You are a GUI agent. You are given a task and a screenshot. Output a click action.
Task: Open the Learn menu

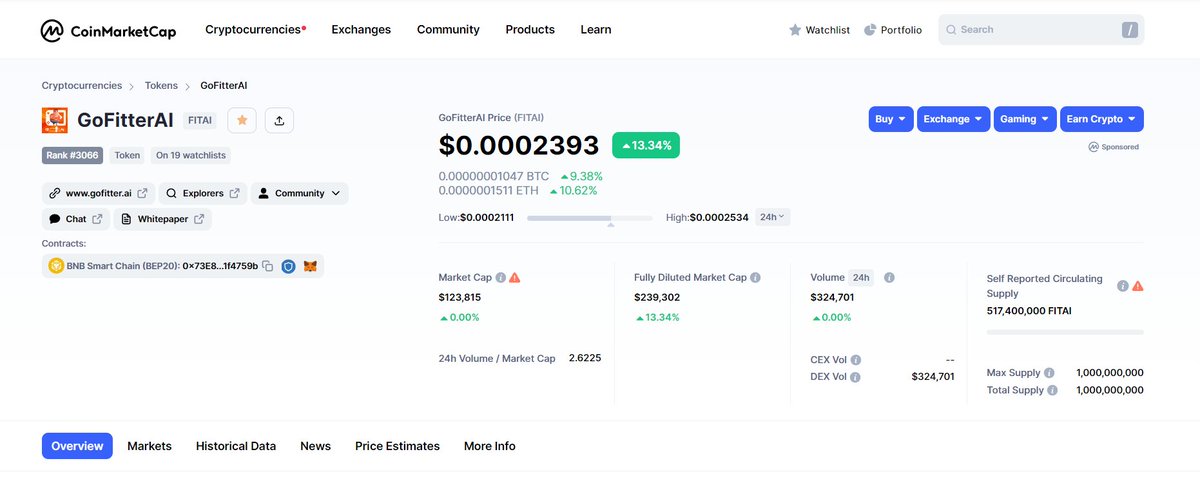(596, 30)
